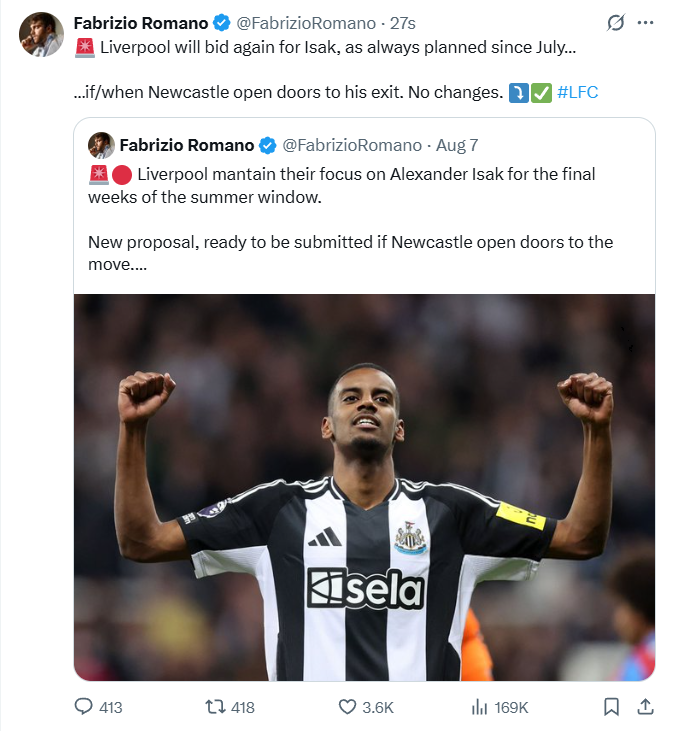Click the blue verified badge by author name

coord(220,22)
